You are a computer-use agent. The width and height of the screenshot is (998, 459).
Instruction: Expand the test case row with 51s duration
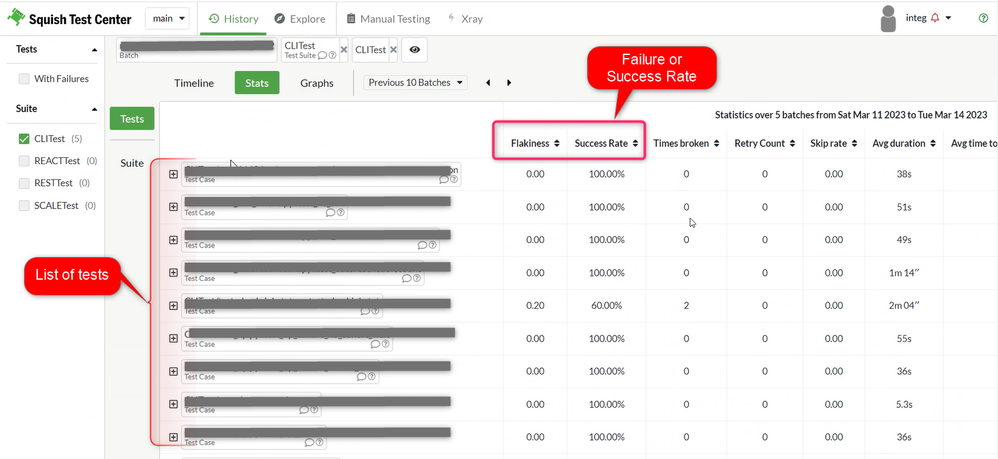(x=173, y=207)
